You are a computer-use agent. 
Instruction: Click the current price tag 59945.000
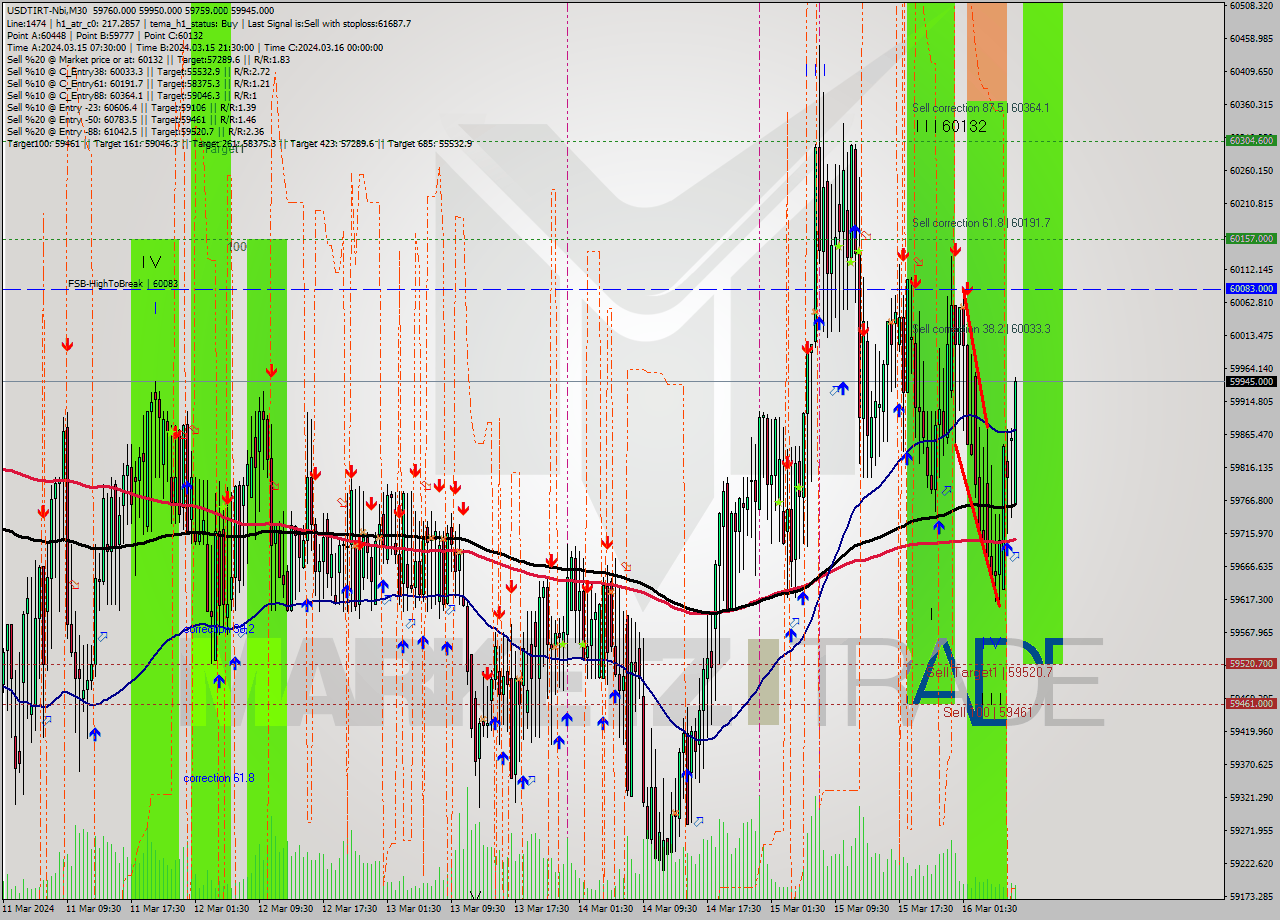[x=1251, y=381]
